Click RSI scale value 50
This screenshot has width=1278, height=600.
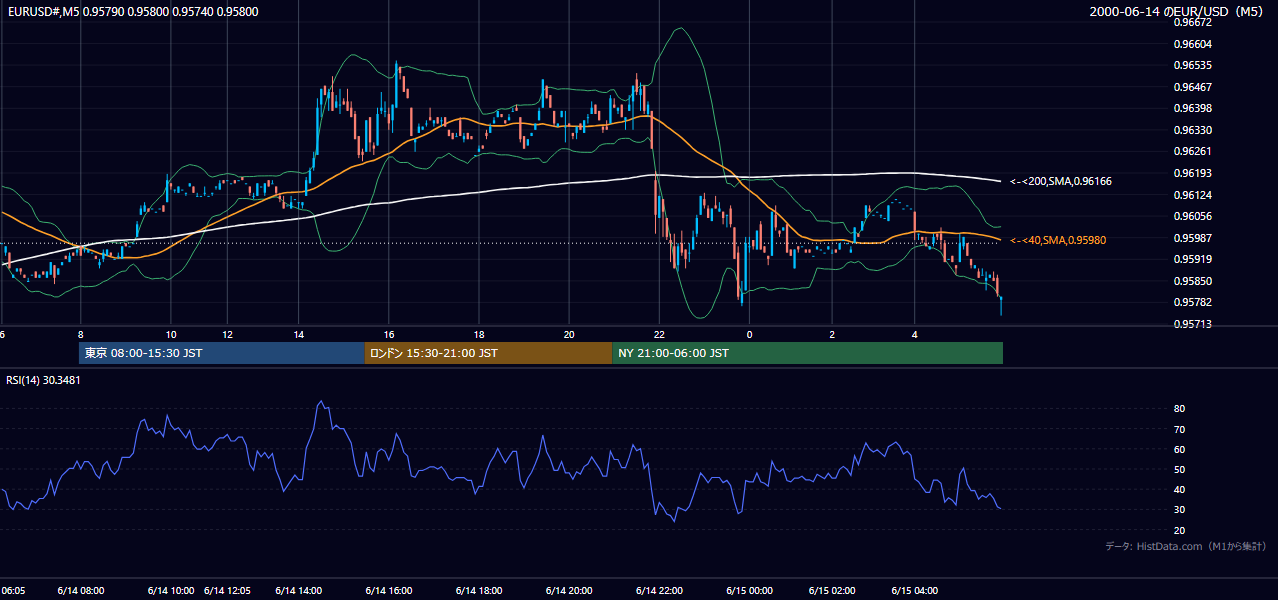point(1179,469)
